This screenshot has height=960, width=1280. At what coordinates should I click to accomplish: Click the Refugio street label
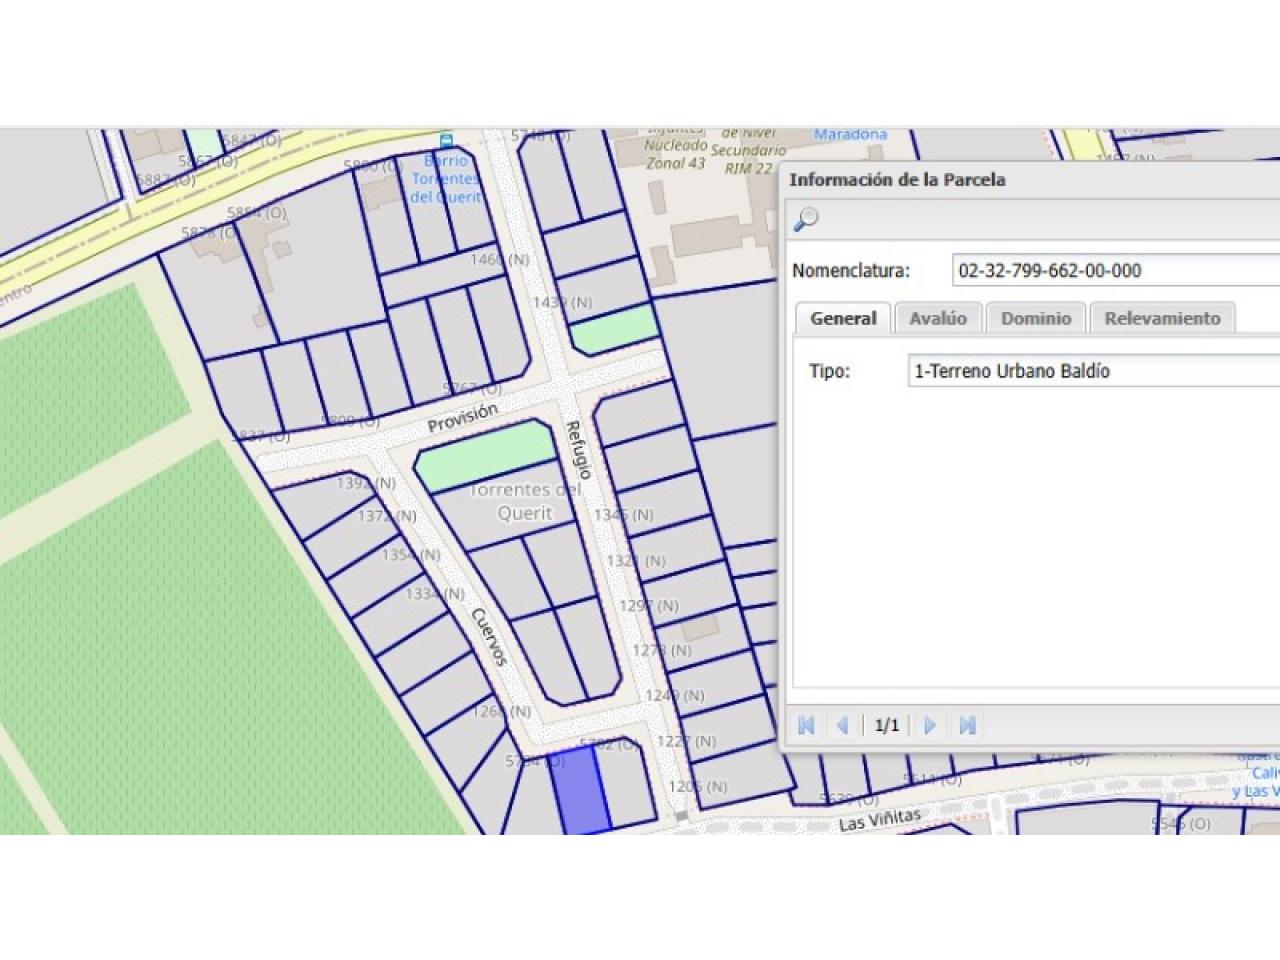pos(579,450)
